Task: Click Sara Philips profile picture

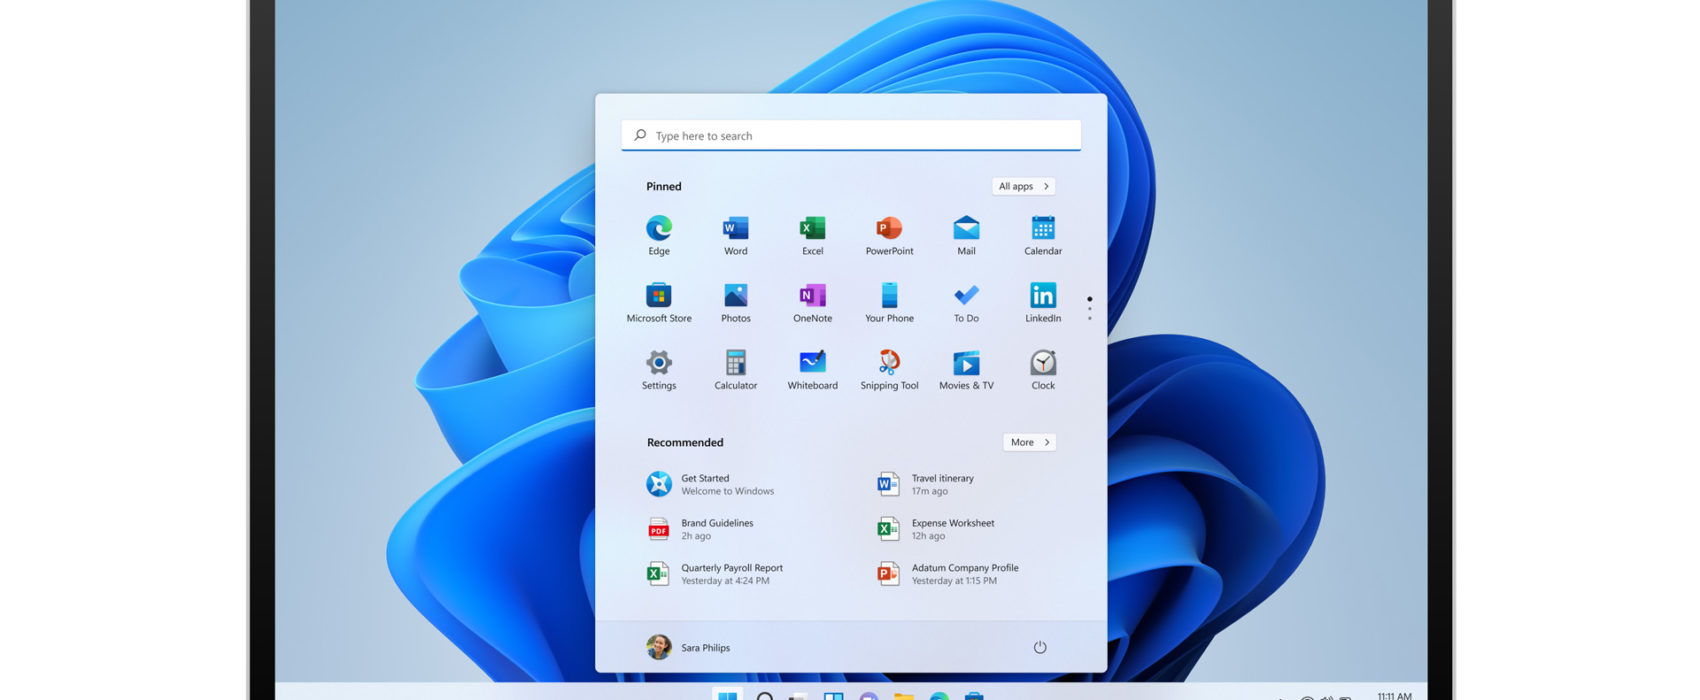Action: (658, 647)
